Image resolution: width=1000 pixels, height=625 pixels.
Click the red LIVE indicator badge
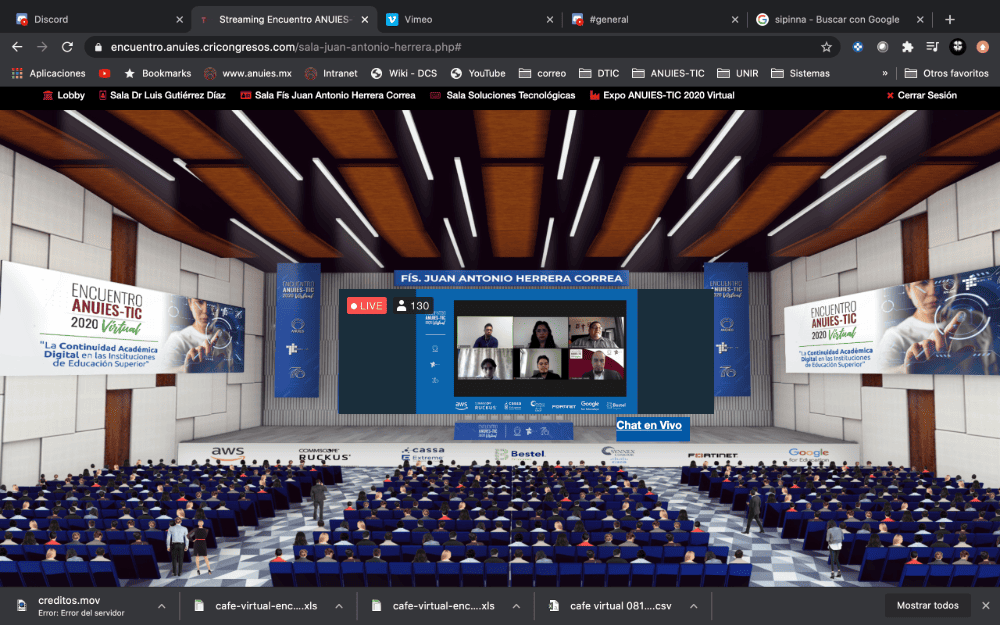pos(366,305)
